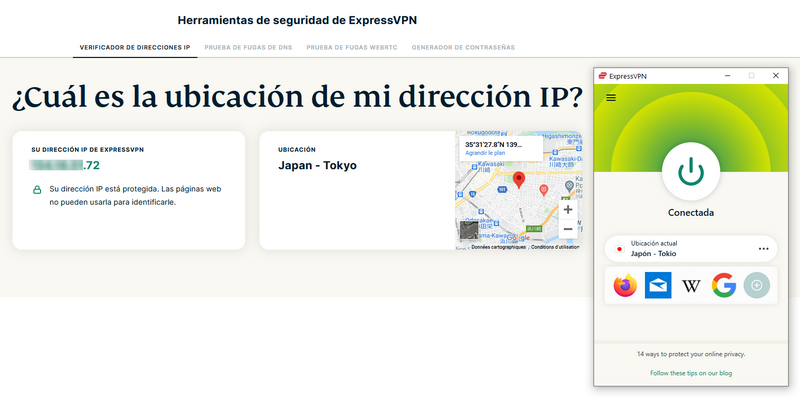Select Japón - Tokio current location

click(x=691, y=248)
